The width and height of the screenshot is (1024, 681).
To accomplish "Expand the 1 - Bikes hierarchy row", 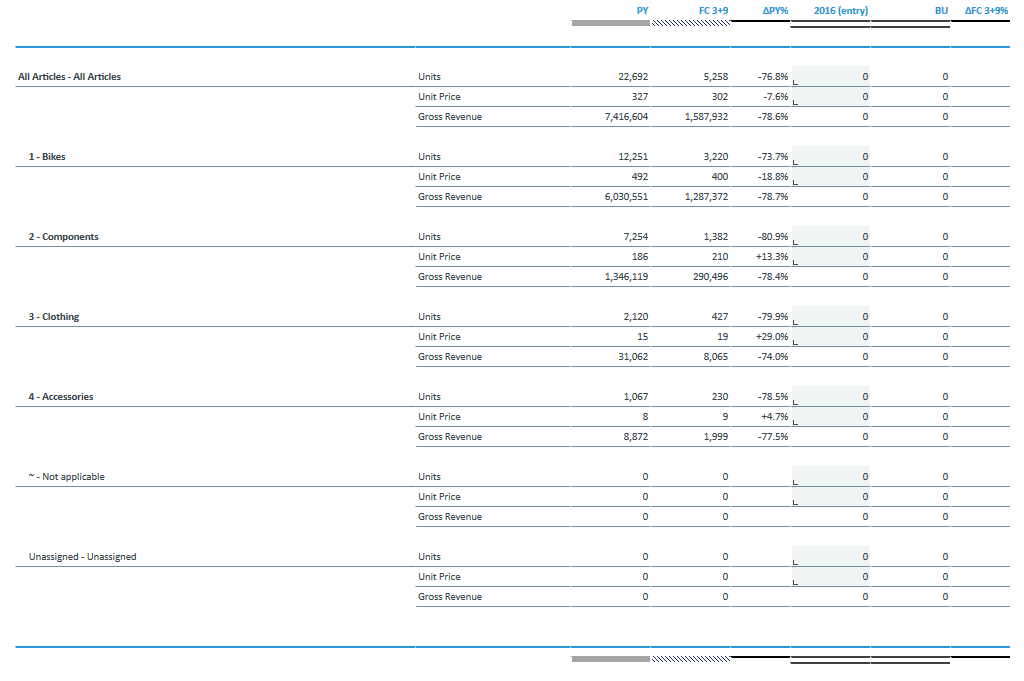I will pyautogui.click(x=46, y=156).
